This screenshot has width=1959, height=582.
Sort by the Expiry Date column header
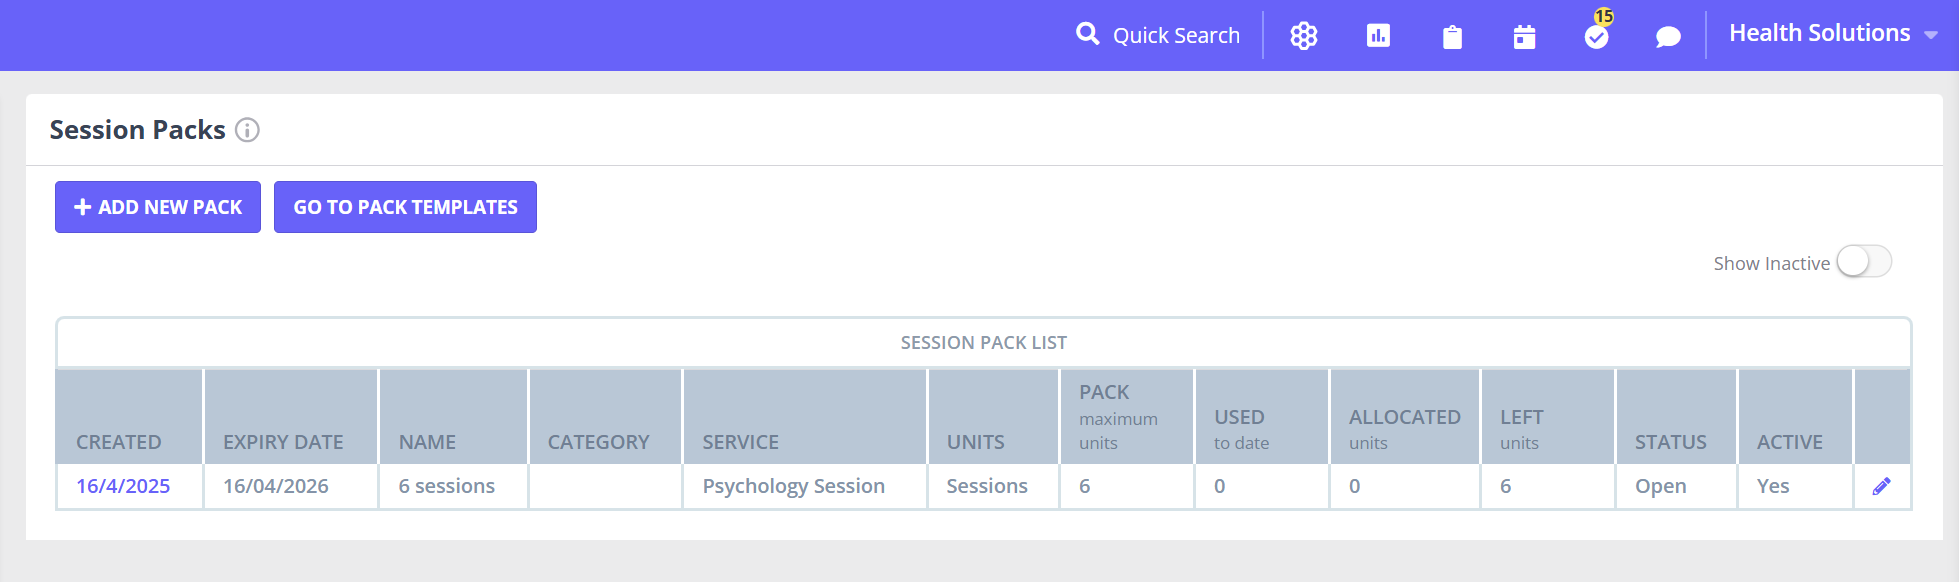coord(283,442)
